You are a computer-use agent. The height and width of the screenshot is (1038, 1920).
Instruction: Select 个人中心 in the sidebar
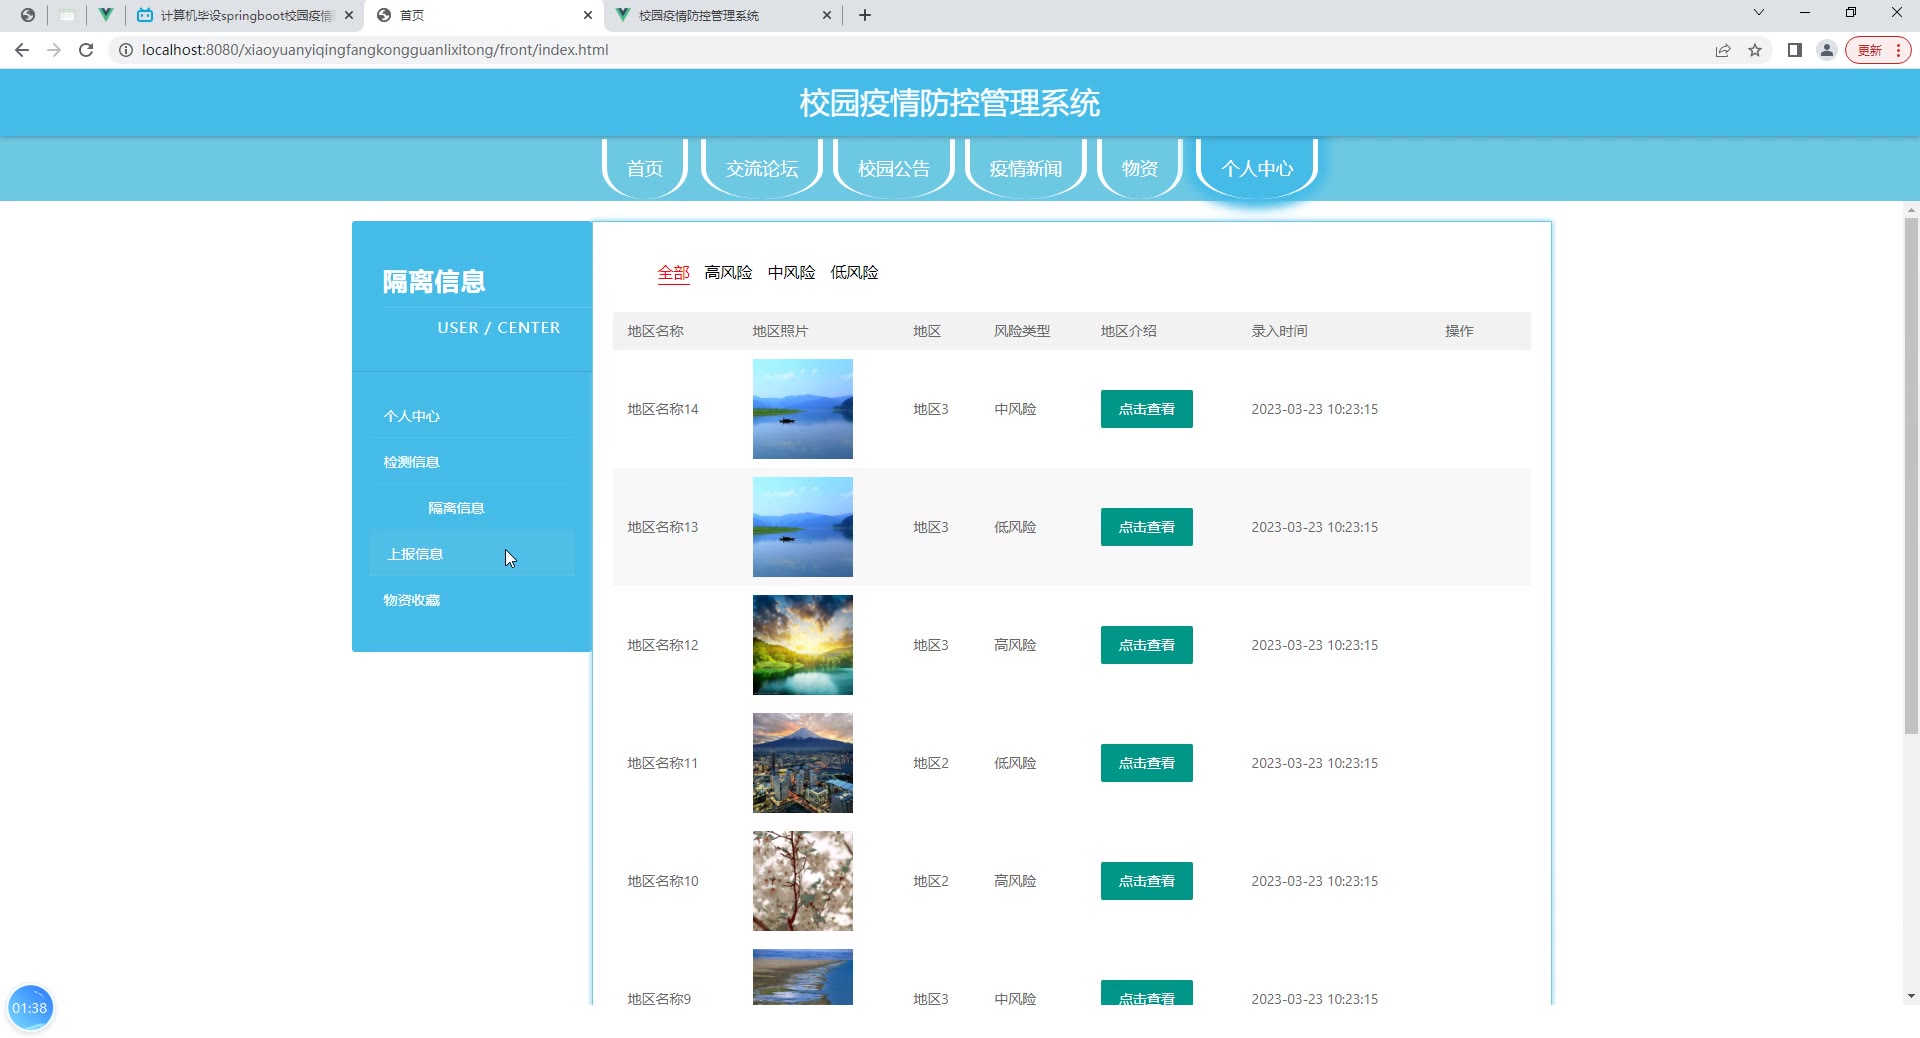coord(472,416)
